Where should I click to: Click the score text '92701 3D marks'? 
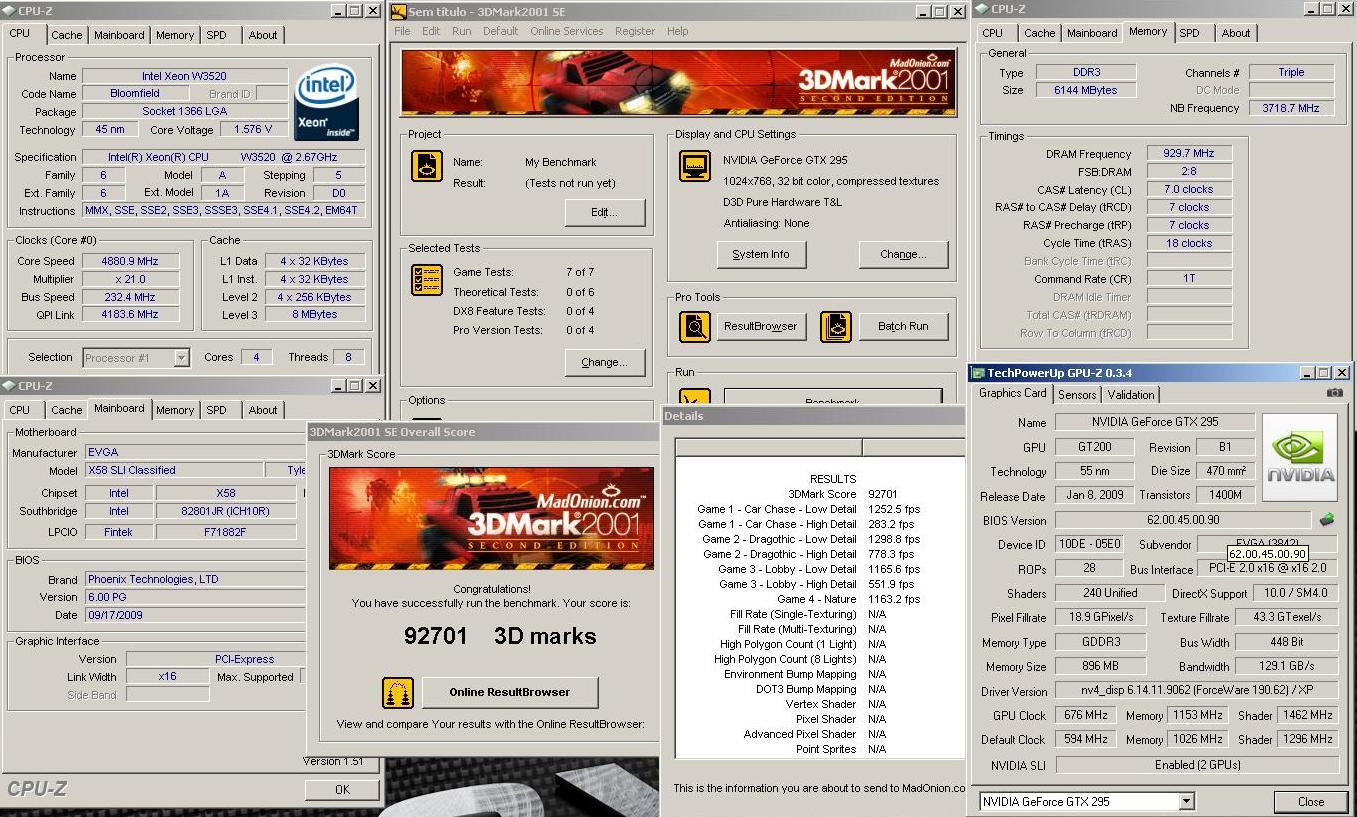click(x=500, y=636)
